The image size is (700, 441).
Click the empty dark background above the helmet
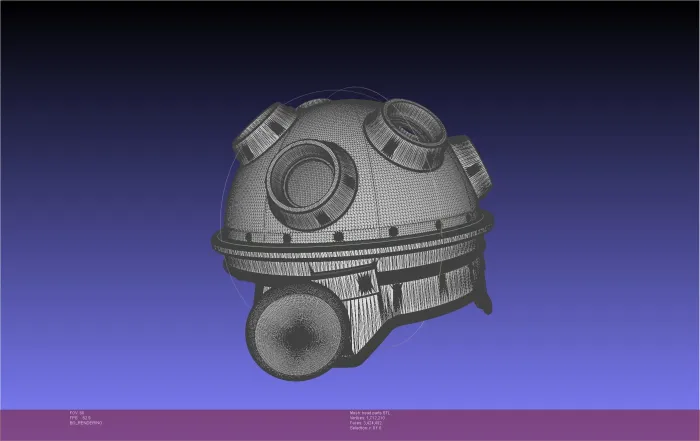pyautogui.click(x=350, y=40)
